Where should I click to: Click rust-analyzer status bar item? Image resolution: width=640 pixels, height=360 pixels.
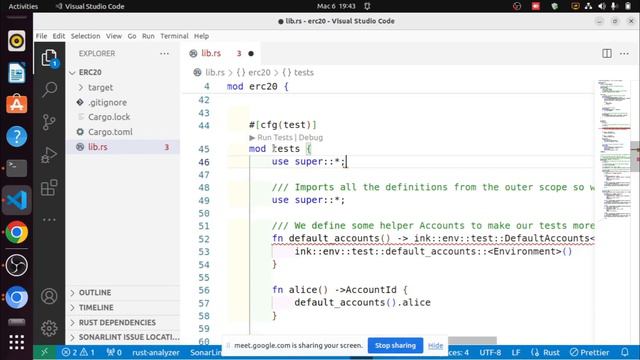[x=156, y=352]
